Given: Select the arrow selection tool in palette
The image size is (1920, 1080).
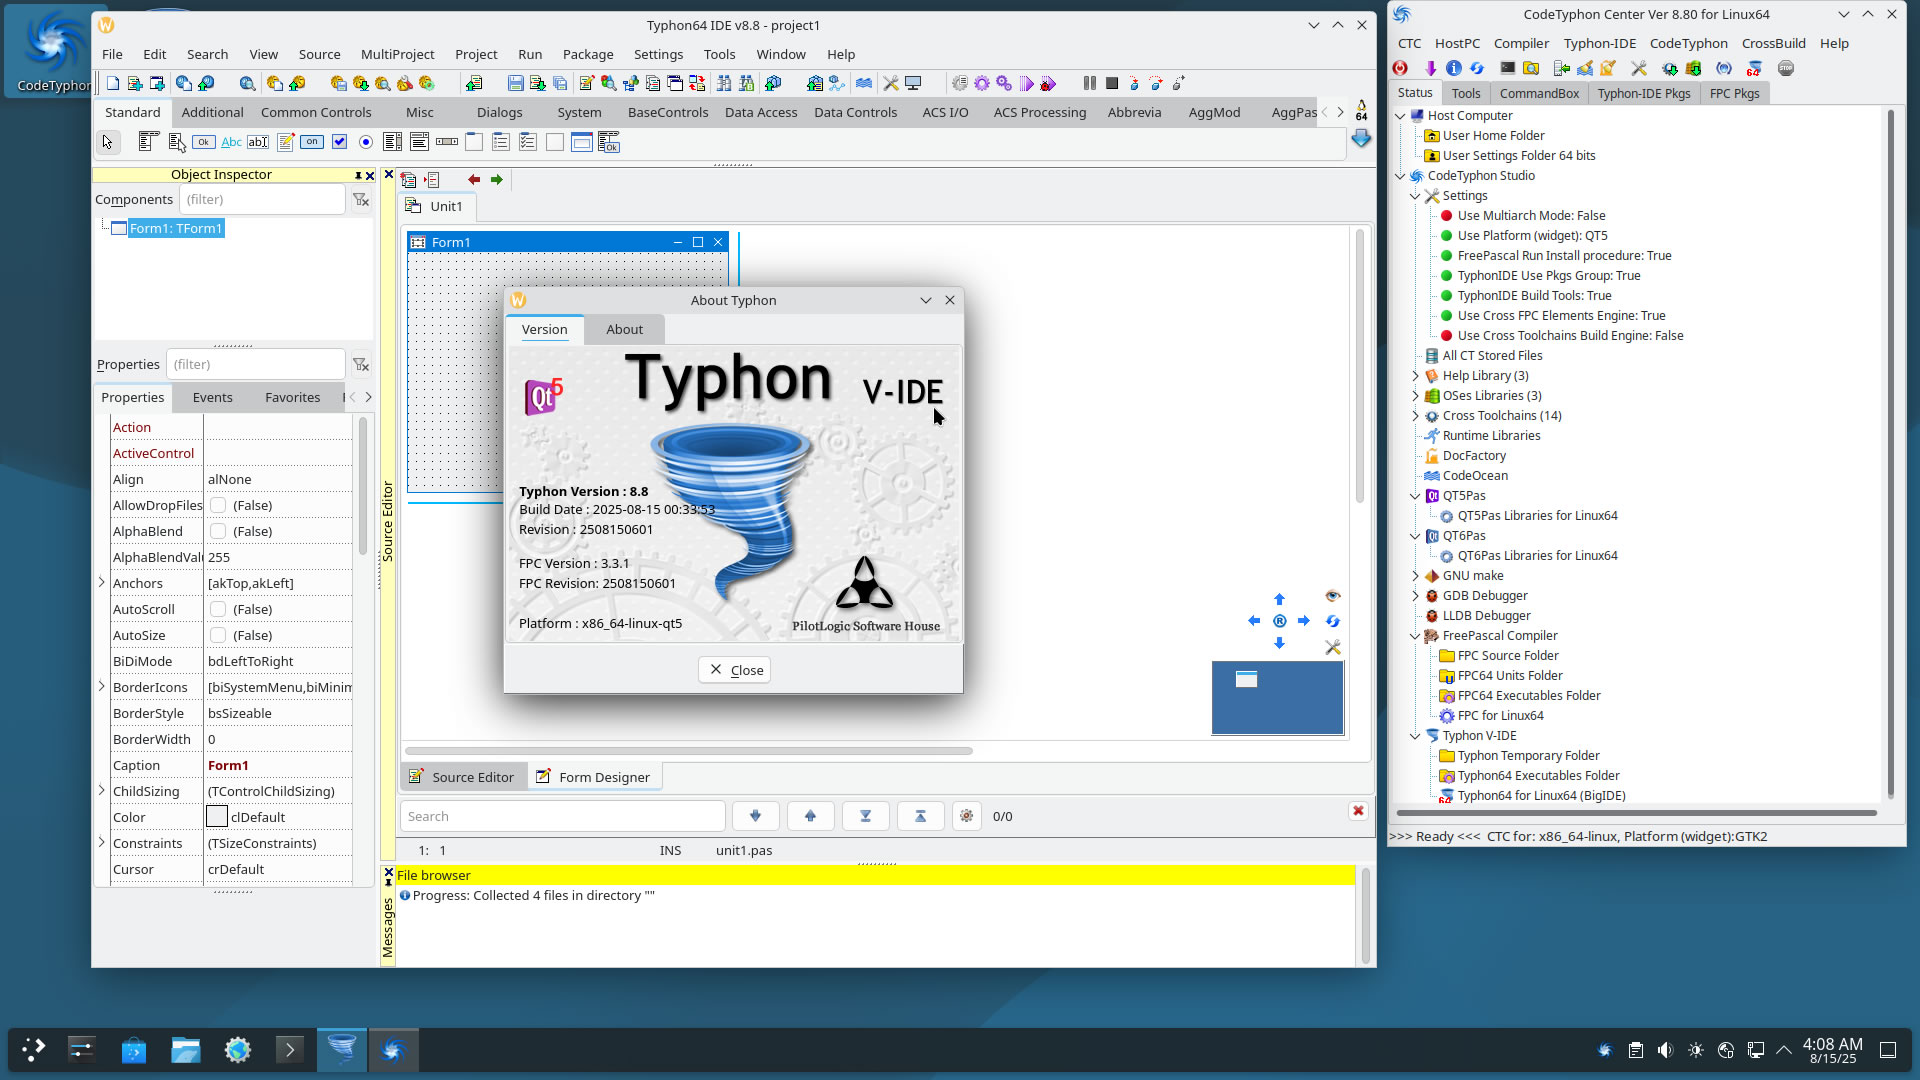Looking at the screenshot, I should click(x=108, y=143).
